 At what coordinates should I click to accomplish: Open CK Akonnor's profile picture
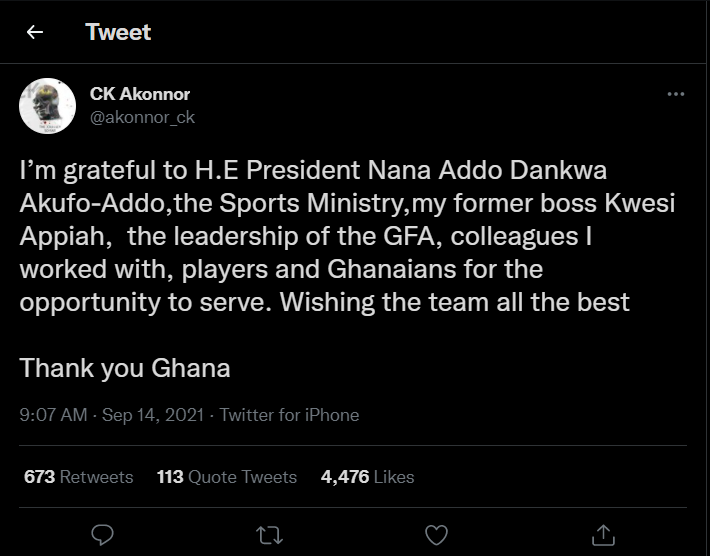tap(48, 106)
